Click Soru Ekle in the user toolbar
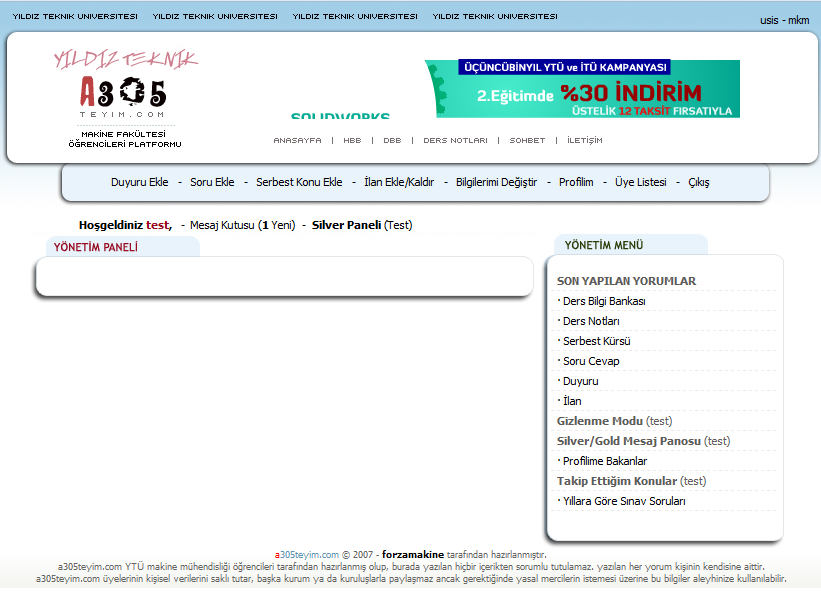This screenshot has height=591, width=821. (x=212, y=182)
